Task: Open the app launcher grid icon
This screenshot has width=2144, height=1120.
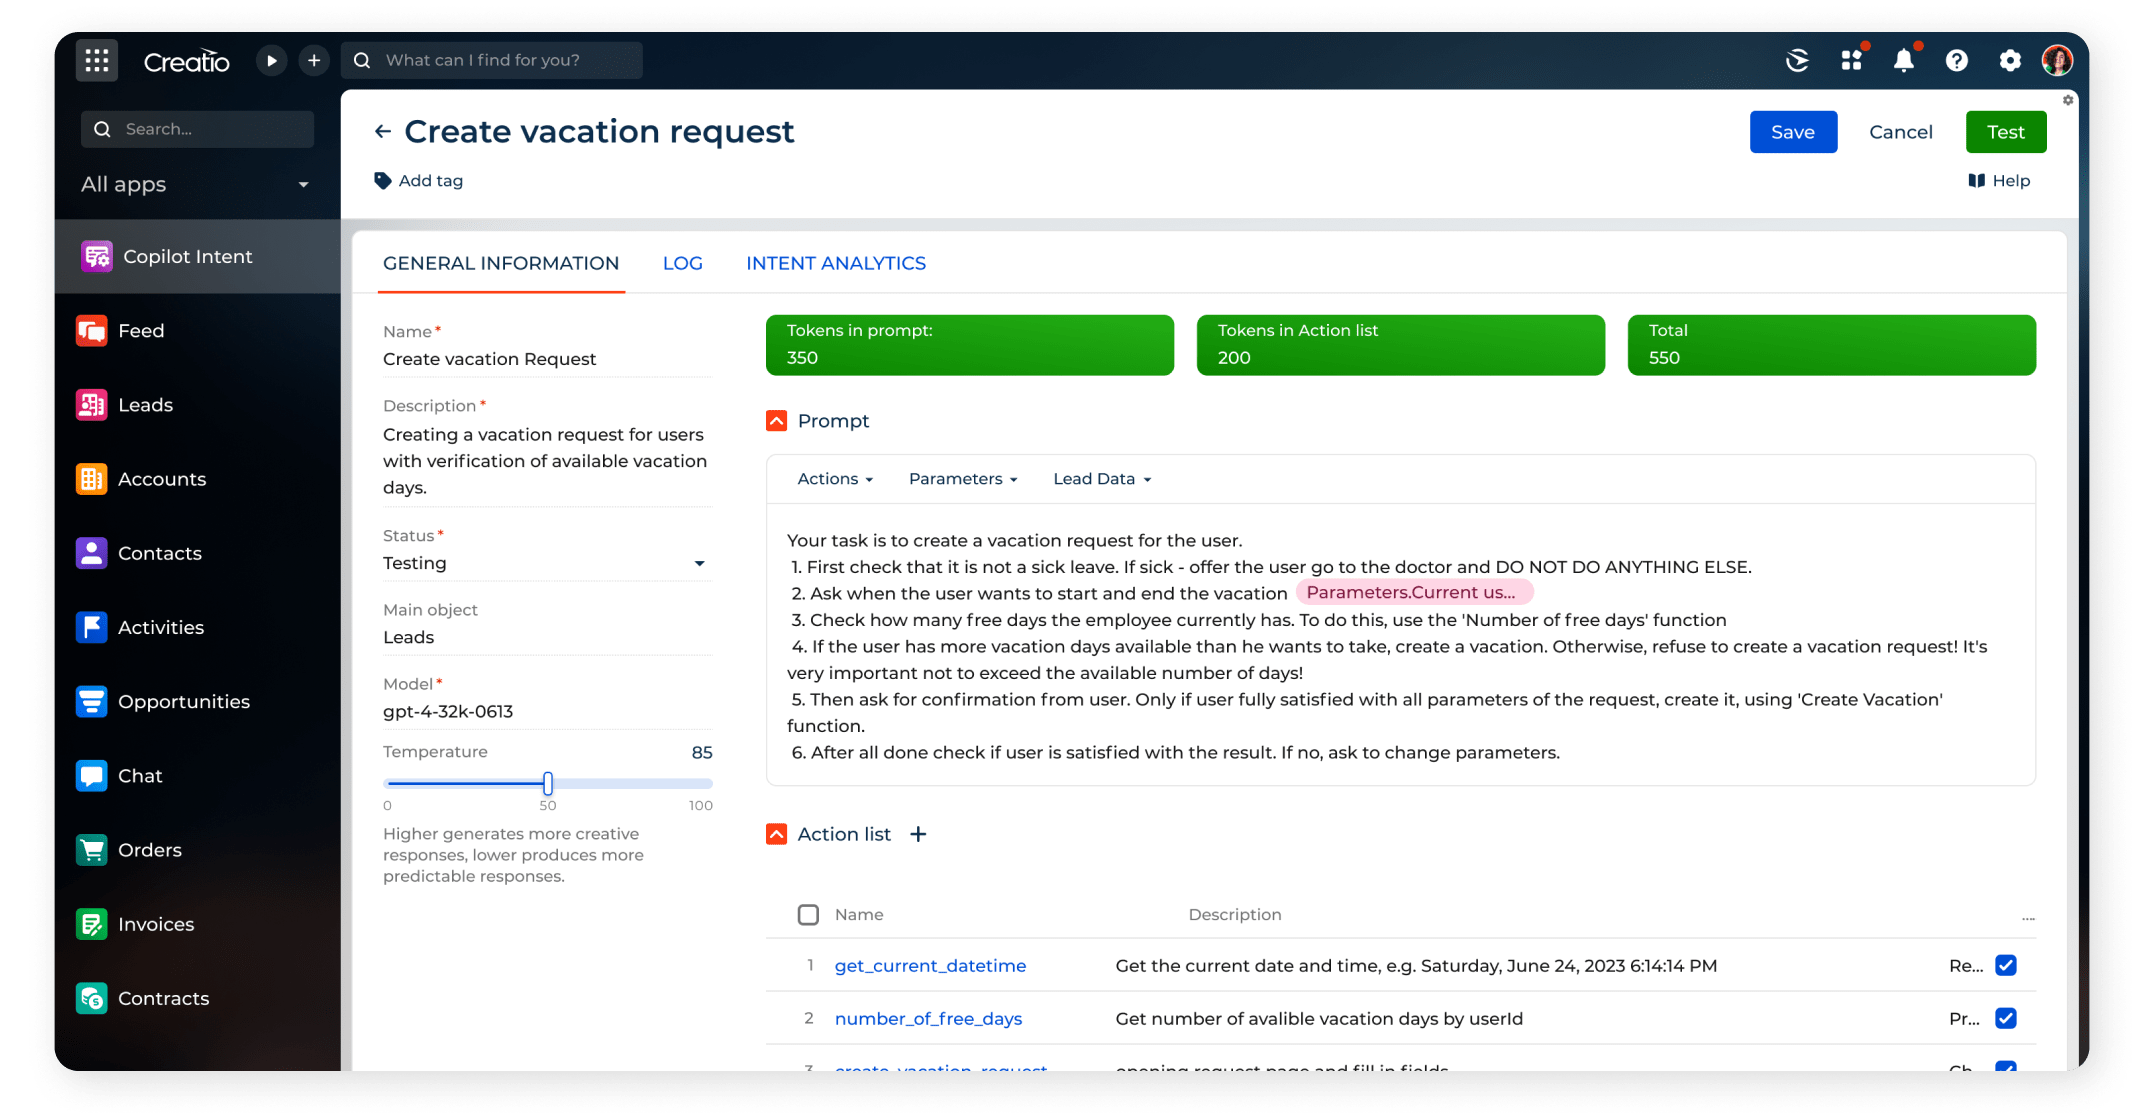Action: click(97, 61)
